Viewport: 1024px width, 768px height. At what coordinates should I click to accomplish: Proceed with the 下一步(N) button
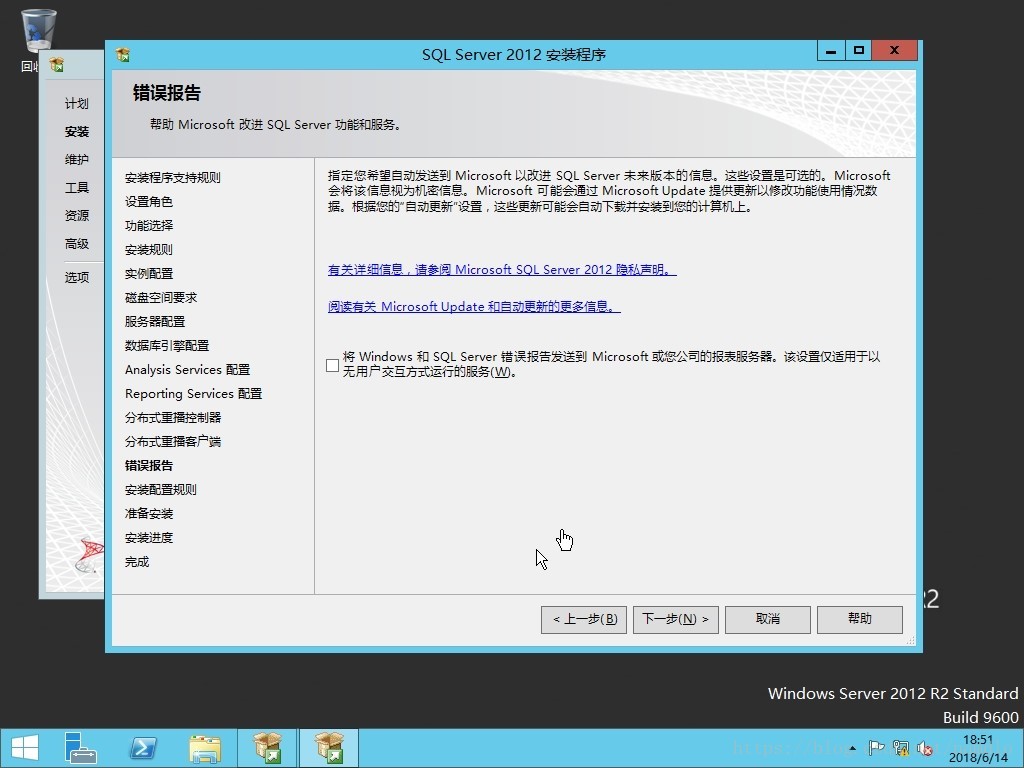[x=676, y=619]
